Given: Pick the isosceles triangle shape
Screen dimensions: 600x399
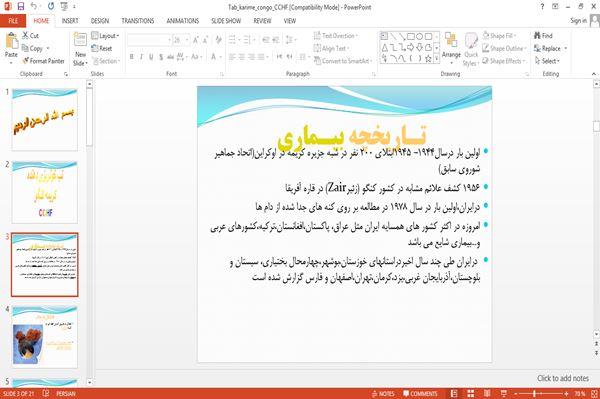Looking at the screenshot, I should (385, 47).
